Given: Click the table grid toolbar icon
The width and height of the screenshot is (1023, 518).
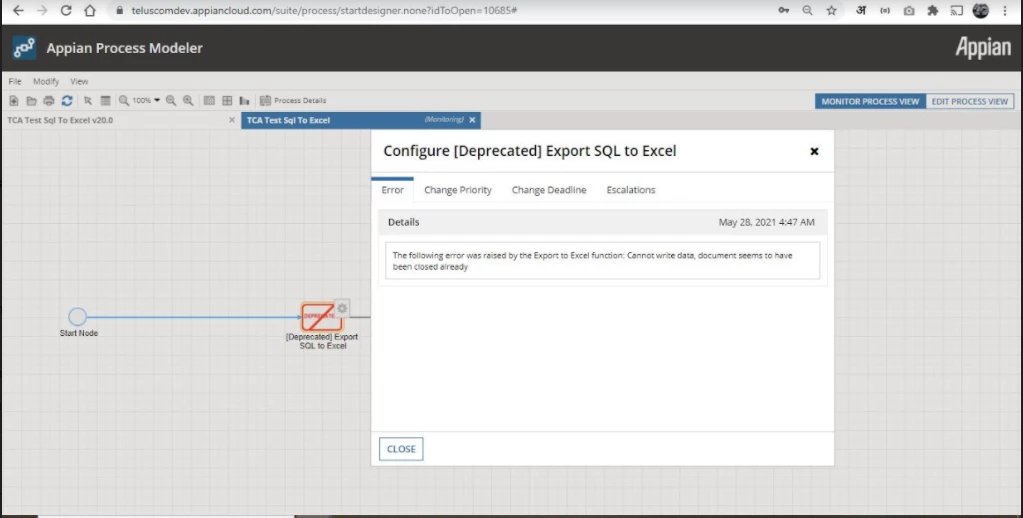Looking at the screenshot, I should pyautogui.click(x=227, y=100).
